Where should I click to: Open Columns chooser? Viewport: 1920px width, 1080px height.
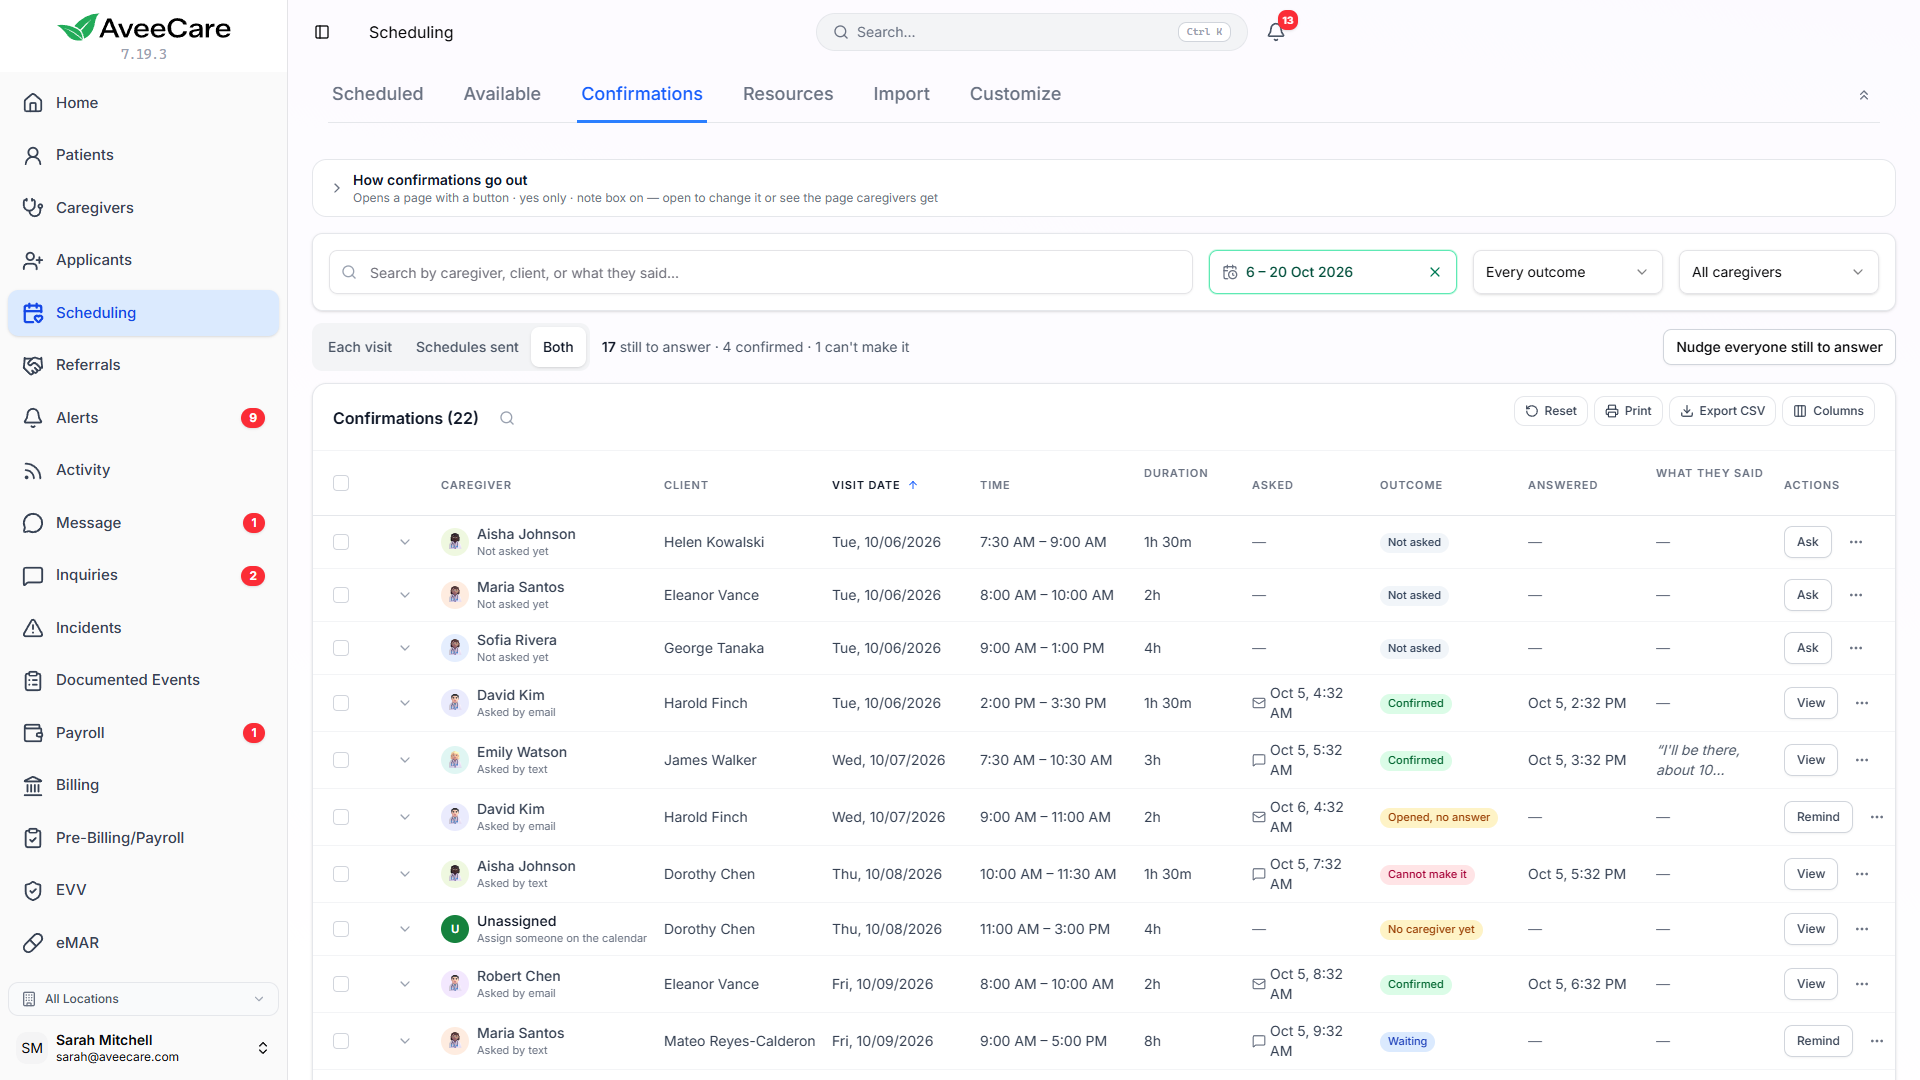click(1828, 411)
